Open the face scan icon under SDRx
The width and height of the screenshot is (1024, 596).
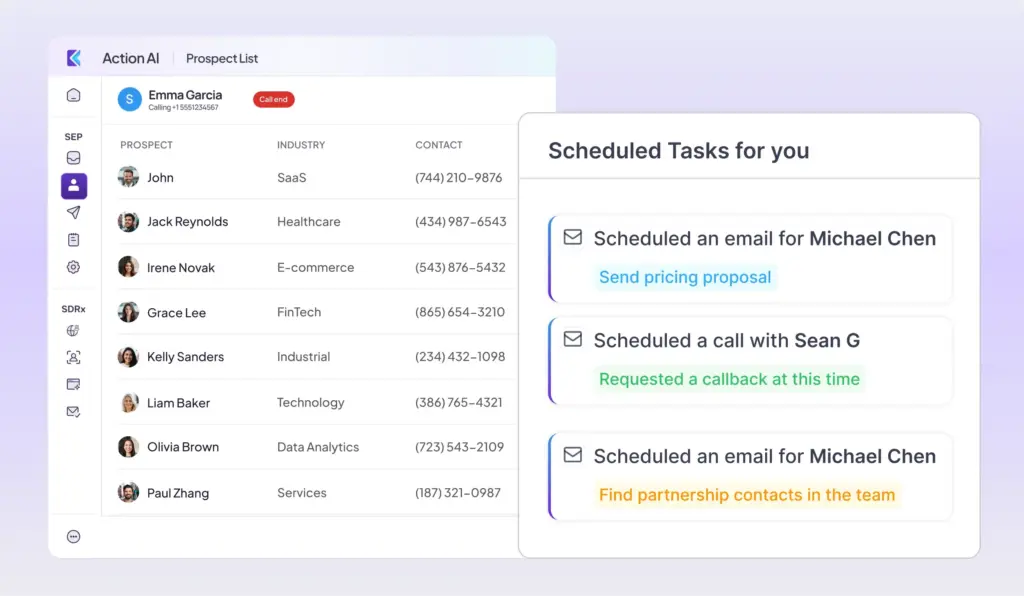tap(73, 357)
